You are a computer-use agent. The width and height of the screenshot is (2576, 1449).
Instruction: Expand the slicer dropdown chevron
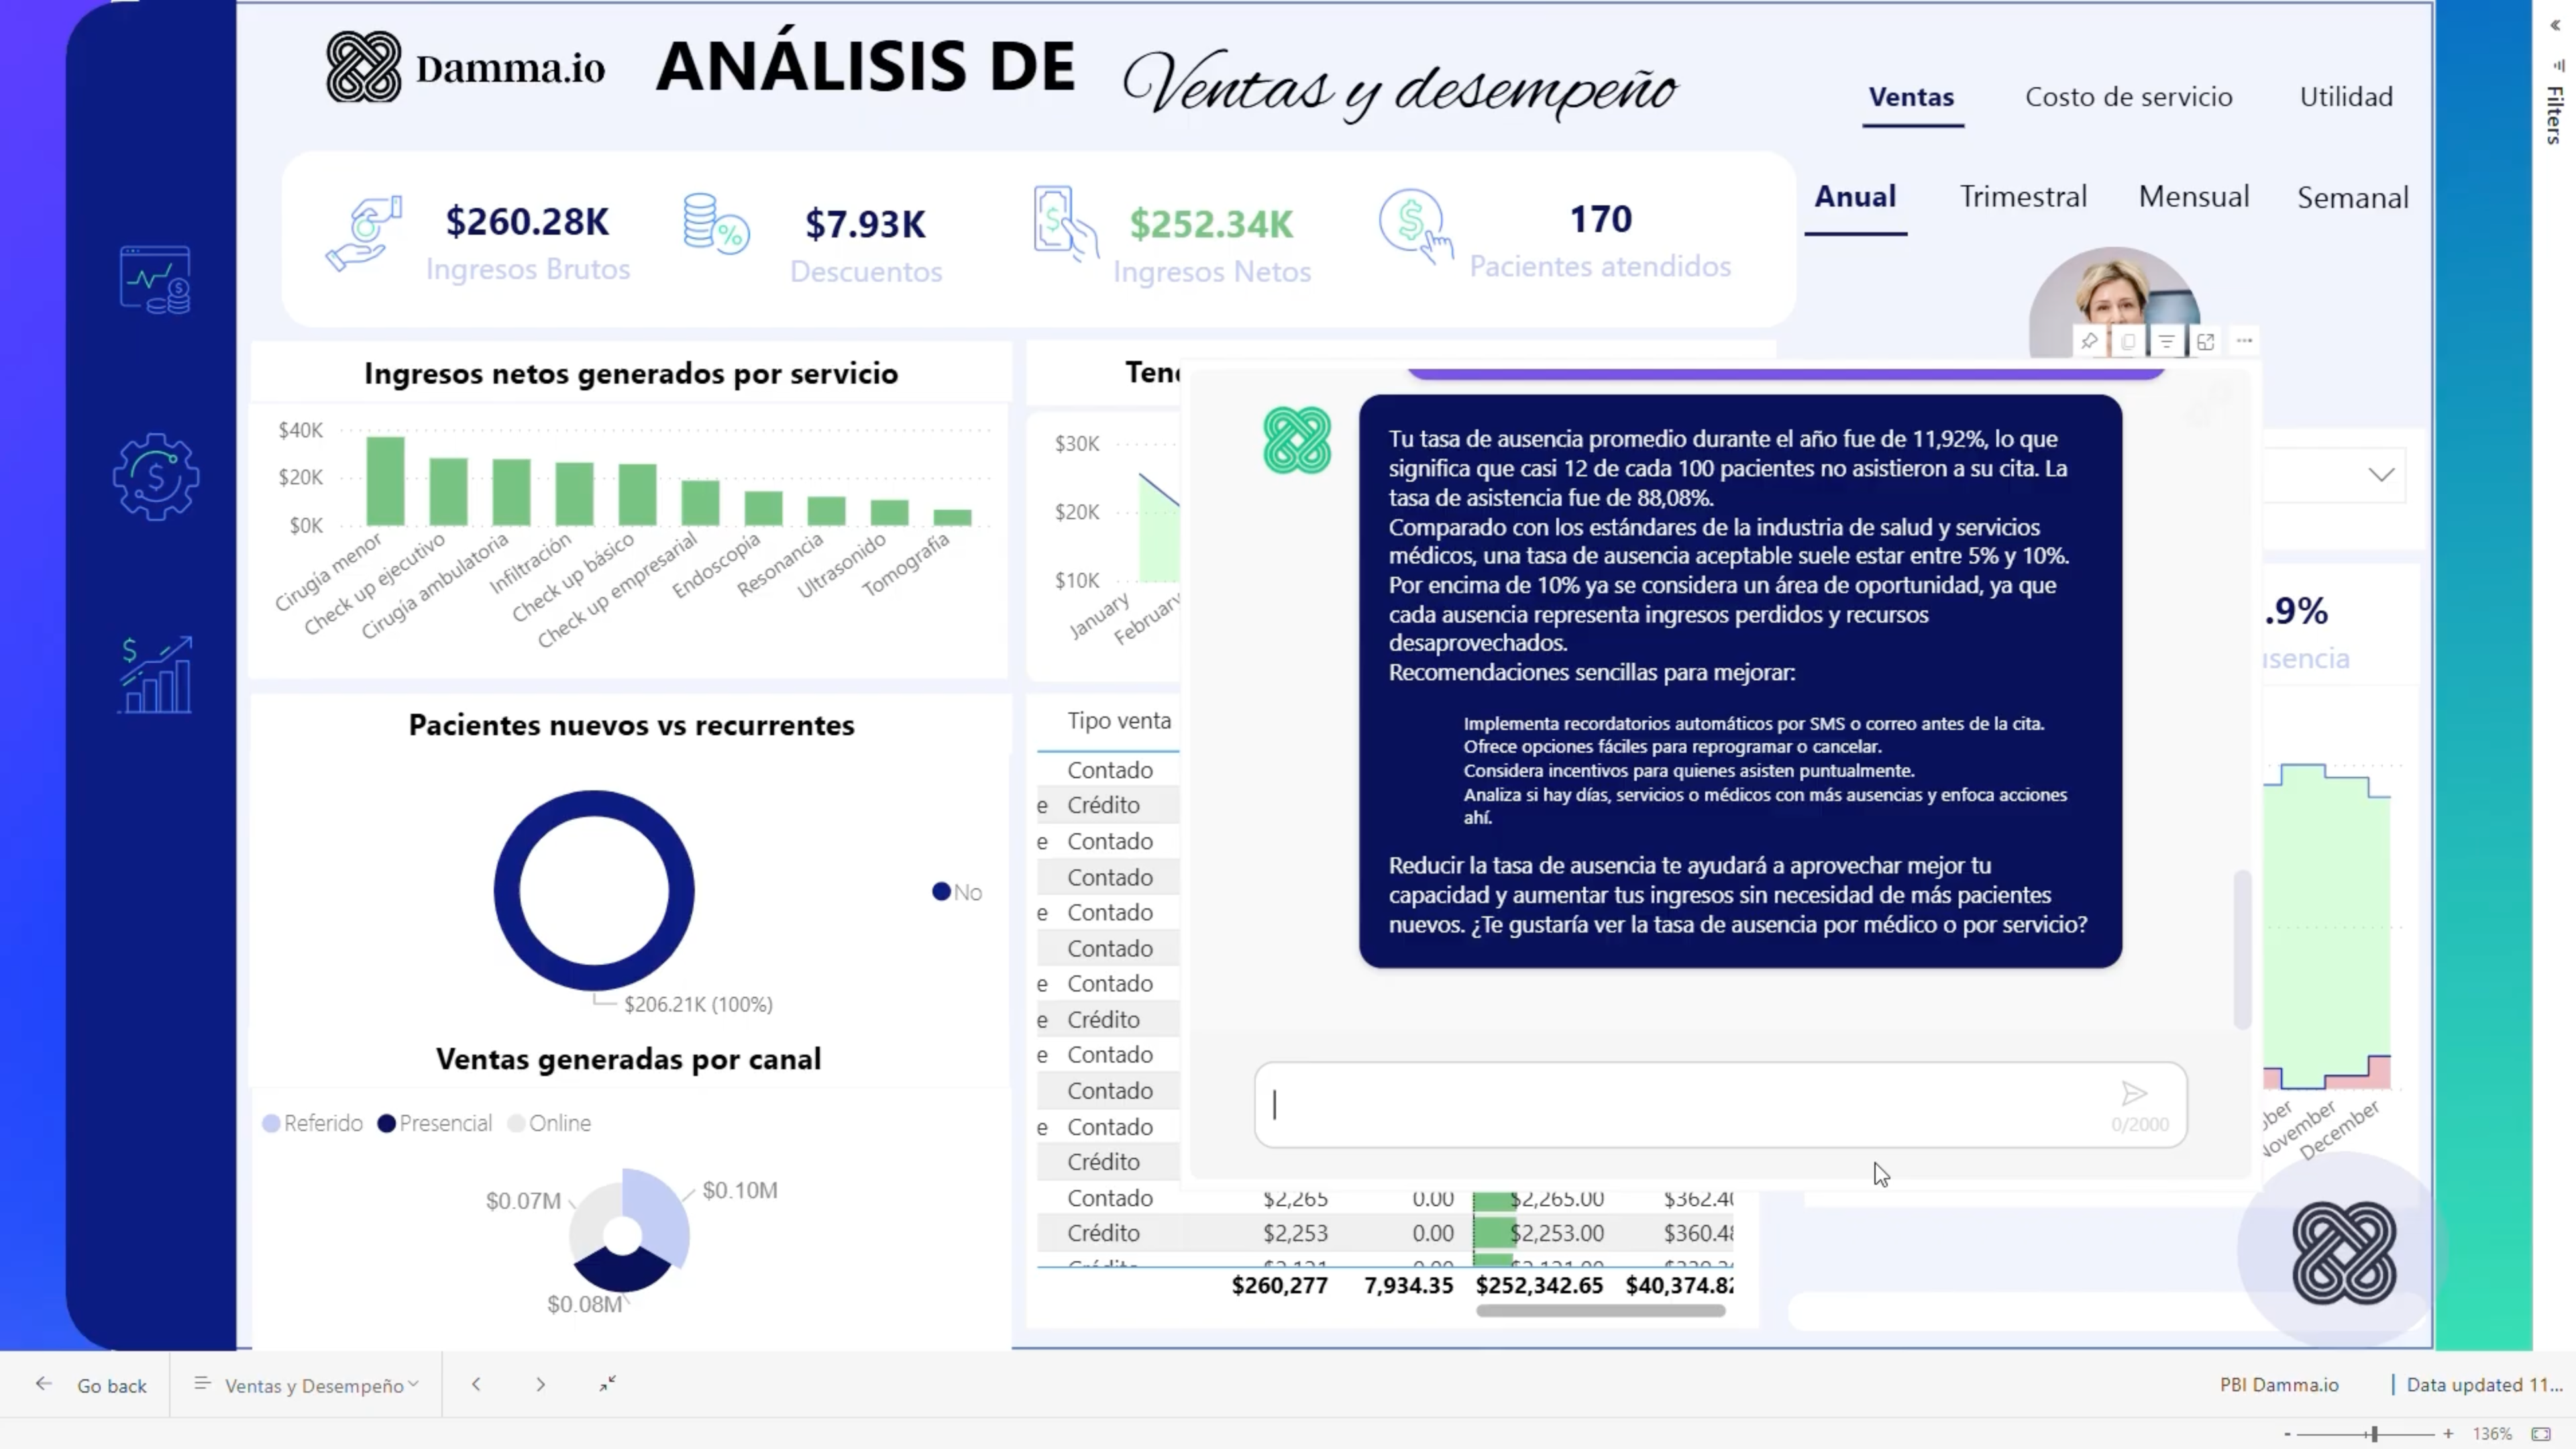pos(2381,474)
